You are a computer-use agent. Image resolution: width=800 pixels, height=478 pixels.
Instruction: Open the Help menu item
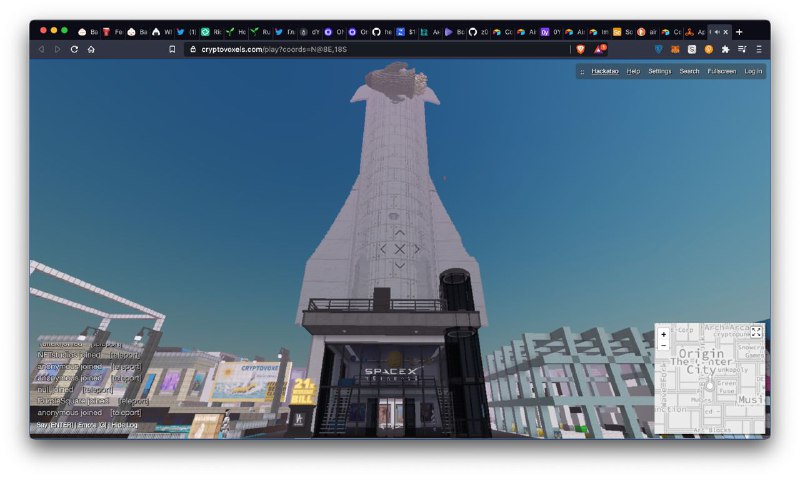(633, 71)
